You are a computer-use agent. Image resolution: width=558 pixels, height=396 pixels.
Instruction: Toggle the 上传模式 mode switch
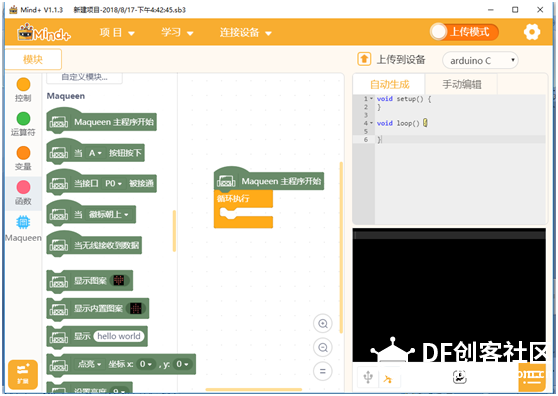click(464, 32)
